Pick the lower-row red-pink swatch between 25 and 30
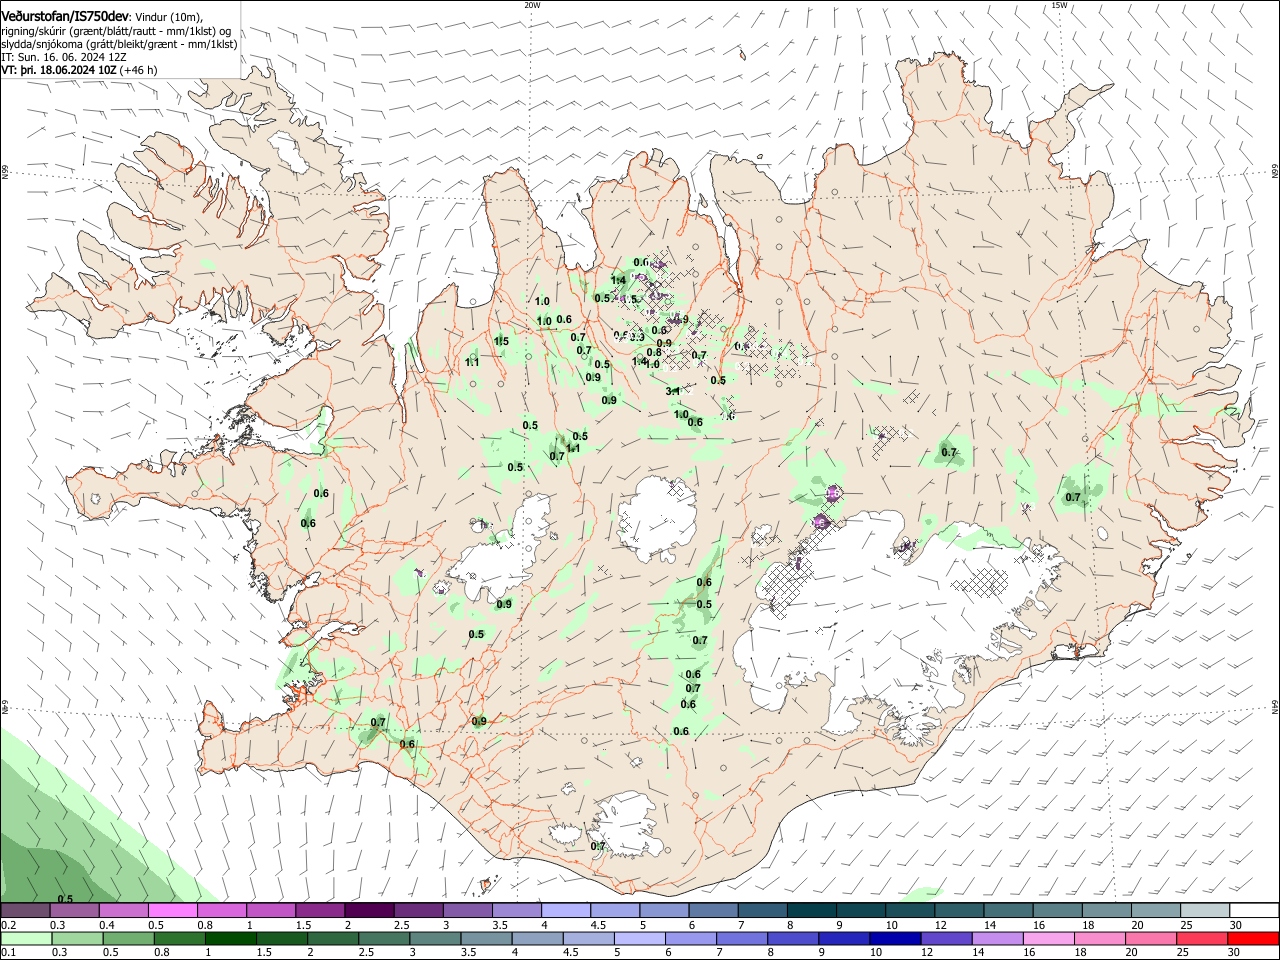This screenshot has height=960, width=1280. click(1203, 939)
